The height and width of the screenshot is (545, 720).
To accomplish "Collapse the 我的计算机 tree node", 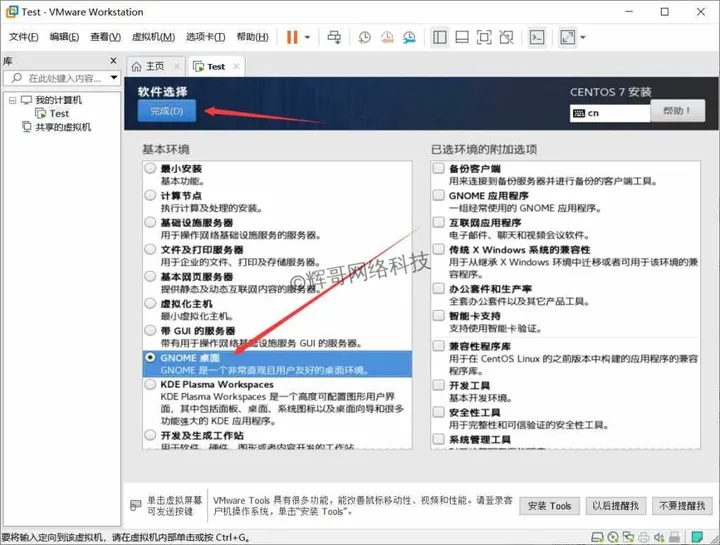I will pos(12,100).
